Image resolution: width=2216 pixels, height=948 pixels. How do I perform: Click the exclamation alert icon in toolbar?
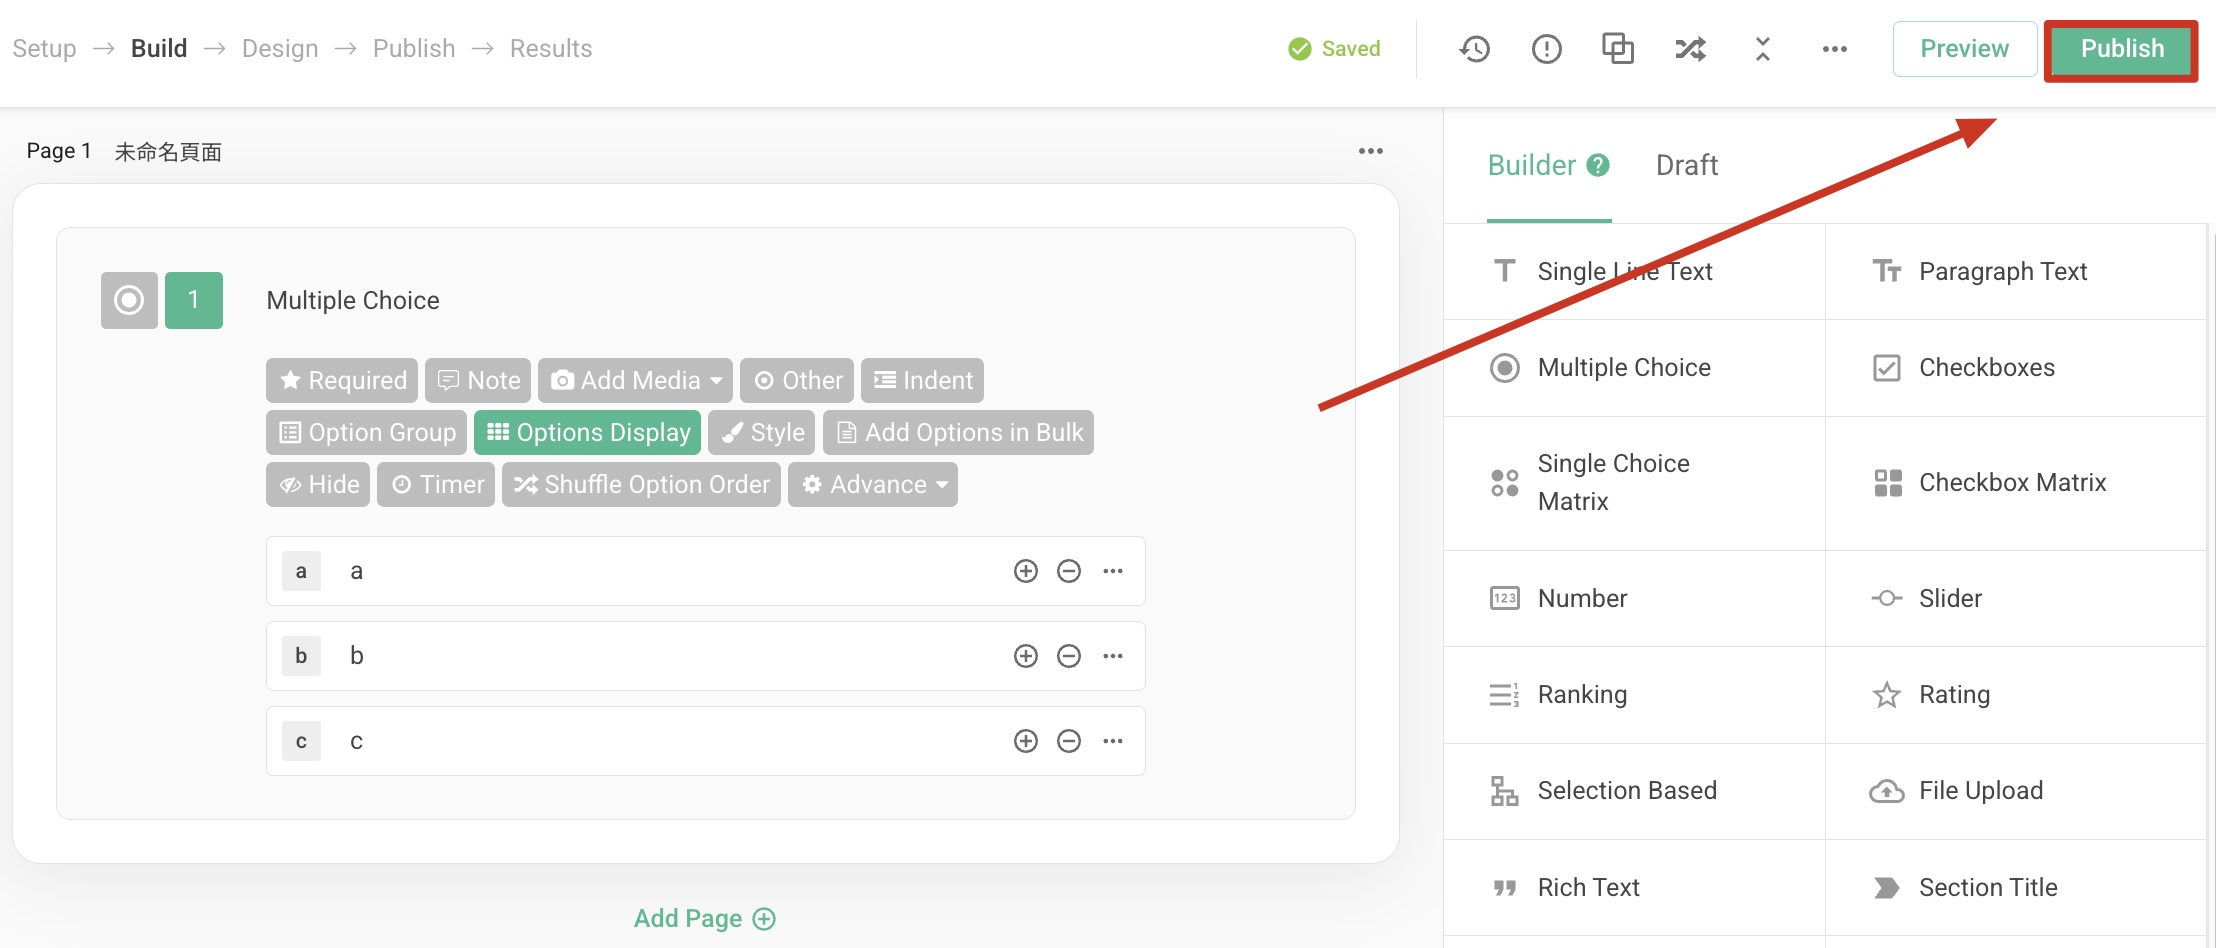tap(1546, 49)
